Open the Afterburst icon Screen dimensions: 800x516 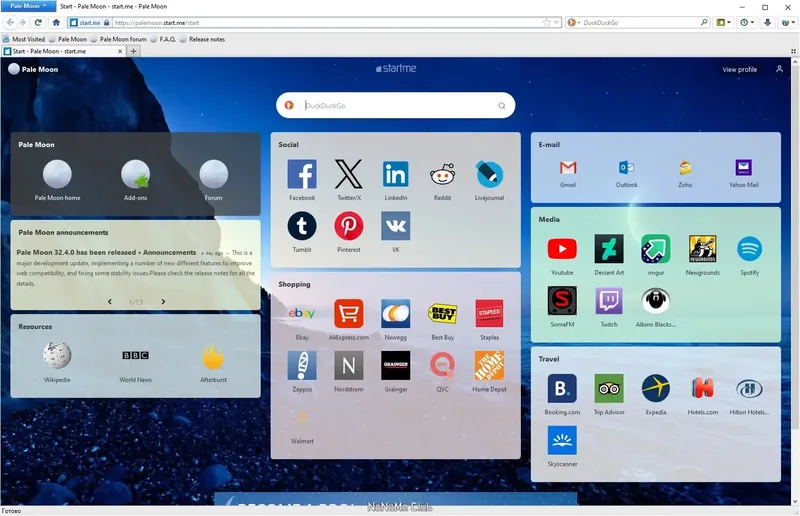click(213, 355)
